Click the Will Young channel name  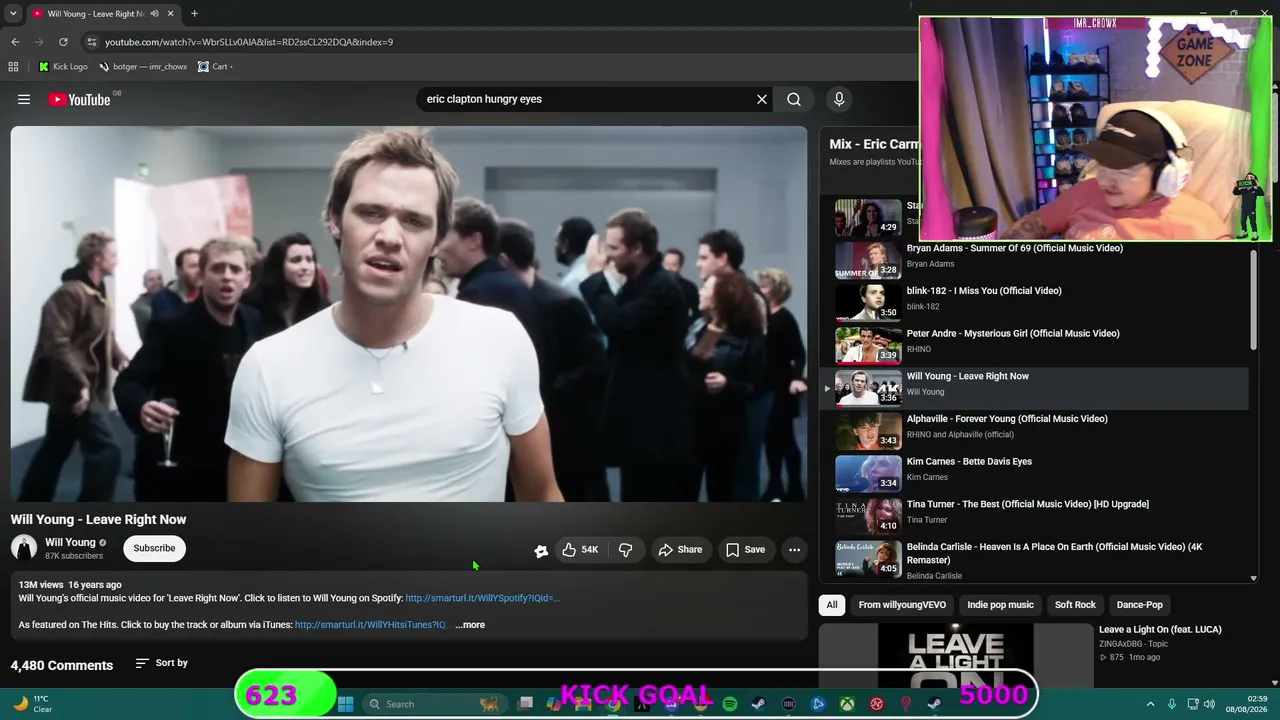click(70, 542)
